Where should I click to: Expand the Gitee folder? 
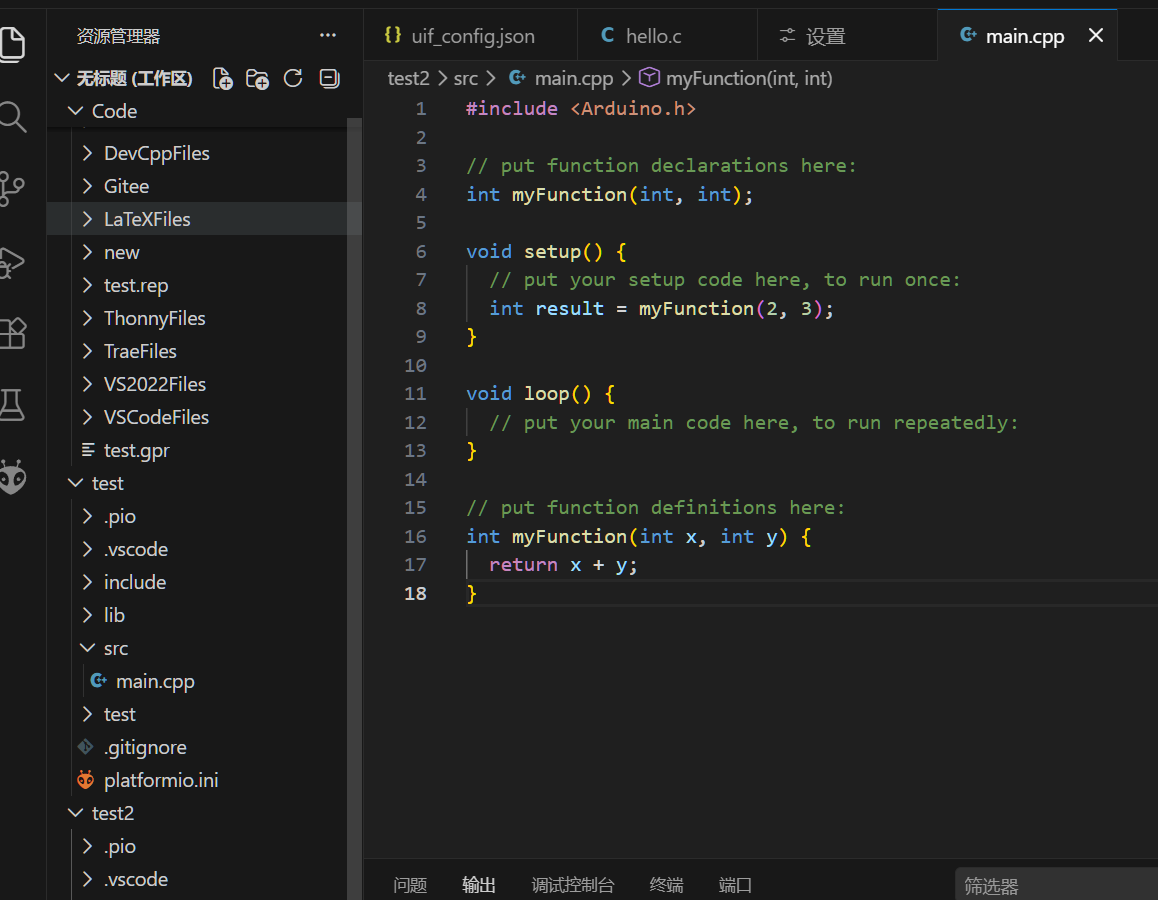click(x=87, y=186)
